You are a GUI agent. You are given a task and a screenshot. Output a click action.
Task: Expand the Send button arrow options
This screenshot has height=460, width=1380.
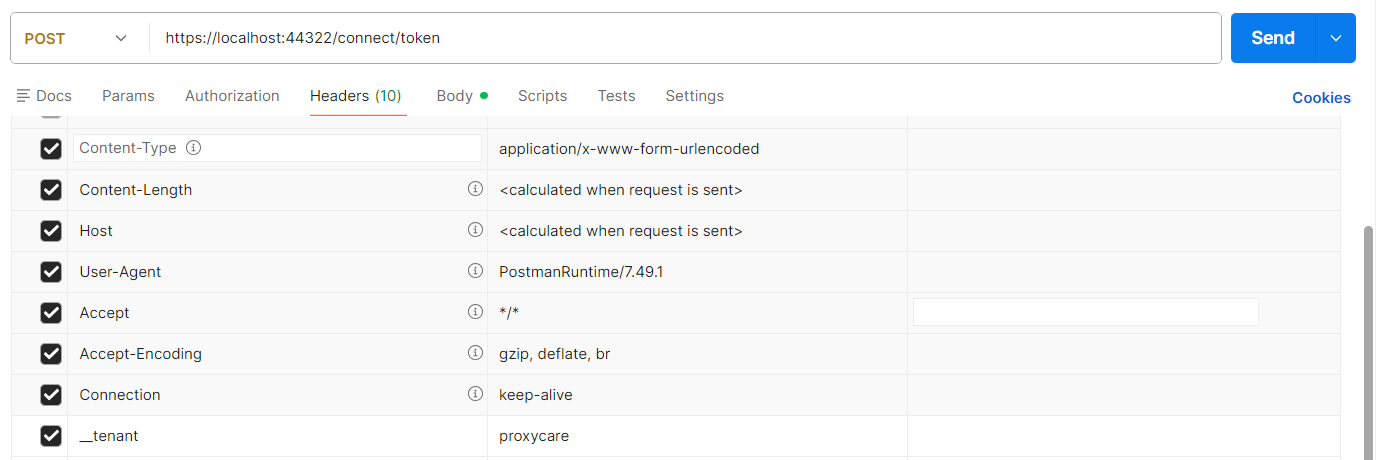[1336, 38]
